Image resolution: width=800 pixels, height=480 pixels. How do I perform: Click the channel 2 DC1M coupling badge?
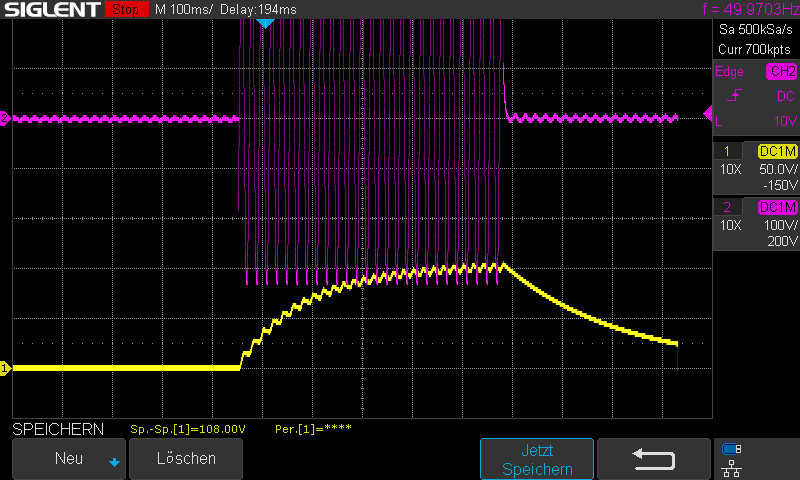click(x=778, y=208)
